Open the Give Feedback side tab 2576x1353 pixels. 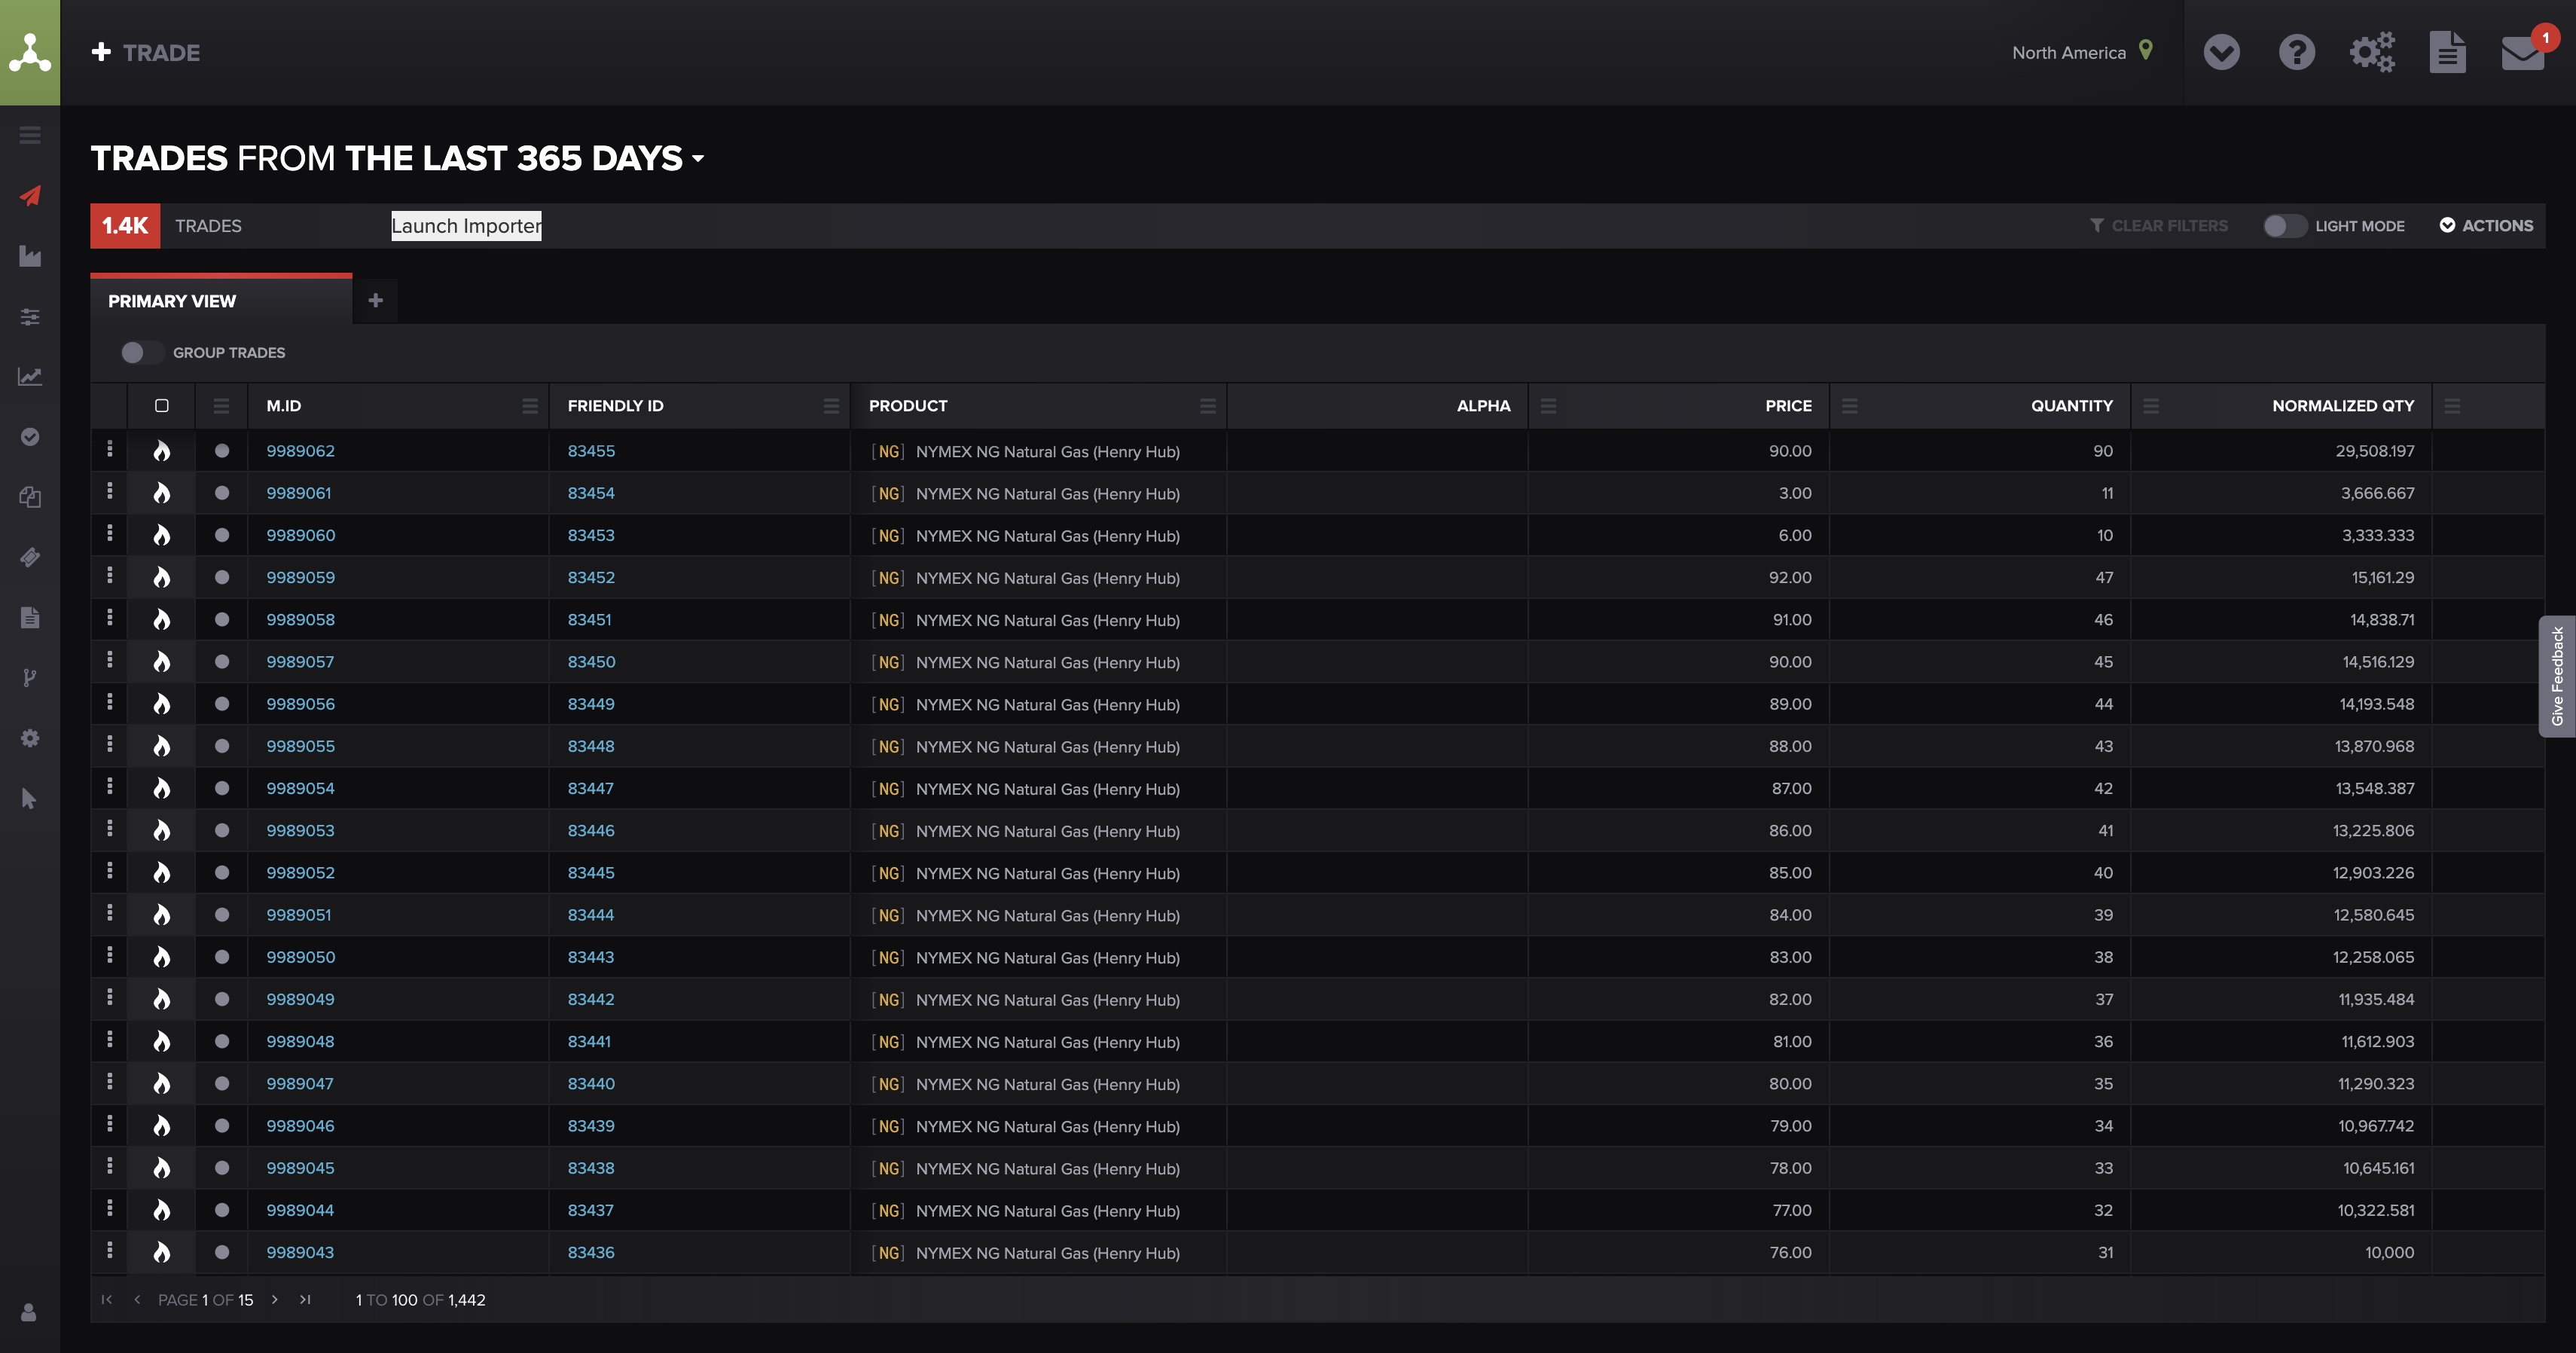click(2557, 676)
